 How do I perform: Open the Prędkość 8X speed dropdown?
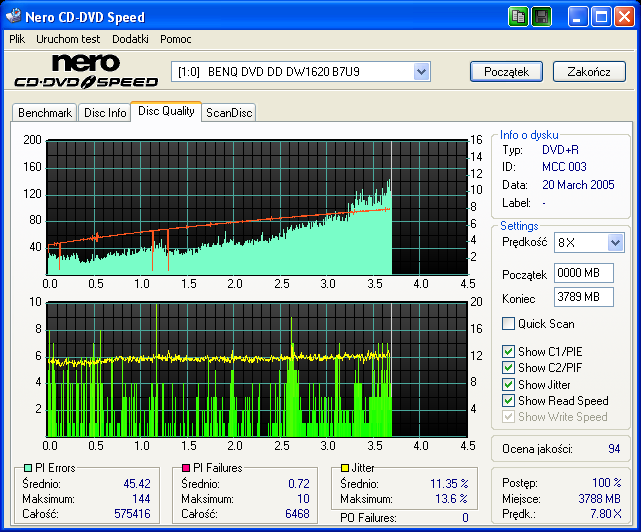point(615,242)
